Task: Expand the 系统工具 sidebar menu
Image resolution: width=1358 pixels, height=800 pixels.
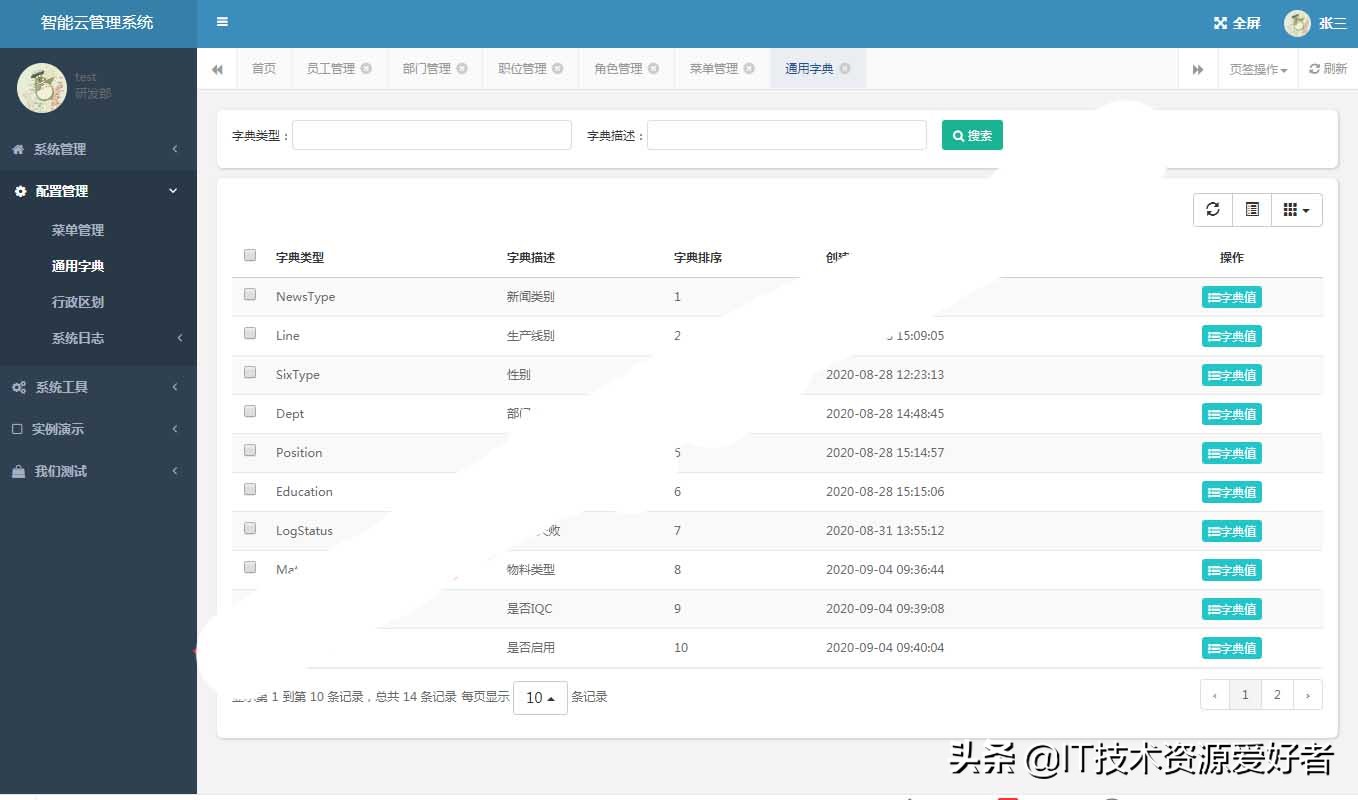Action: pos(98,387)
